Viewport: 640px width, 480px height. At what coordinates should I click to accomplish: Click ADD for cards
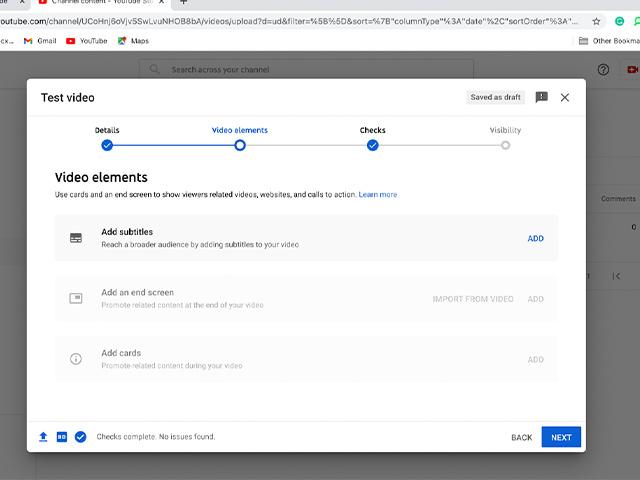[536, 360]
